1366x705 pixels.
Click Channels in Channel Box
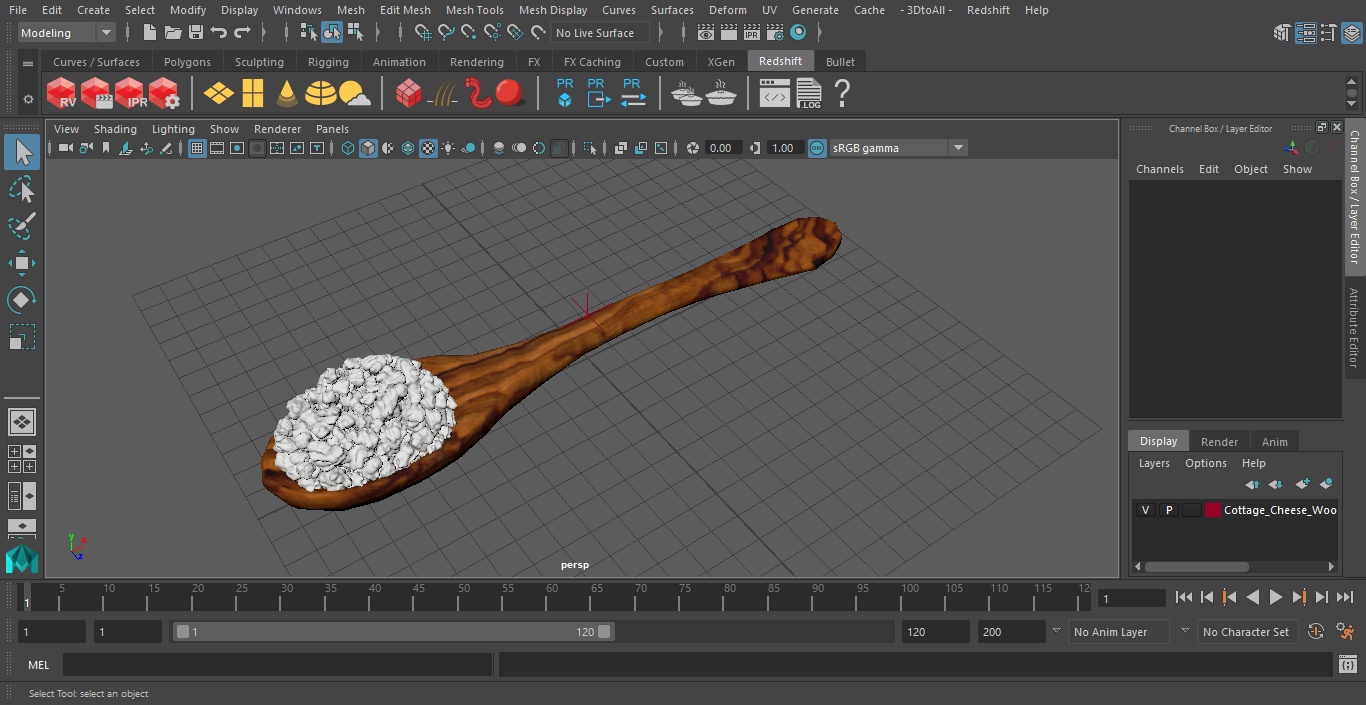pyautogui.click(x=1159, y=169)
